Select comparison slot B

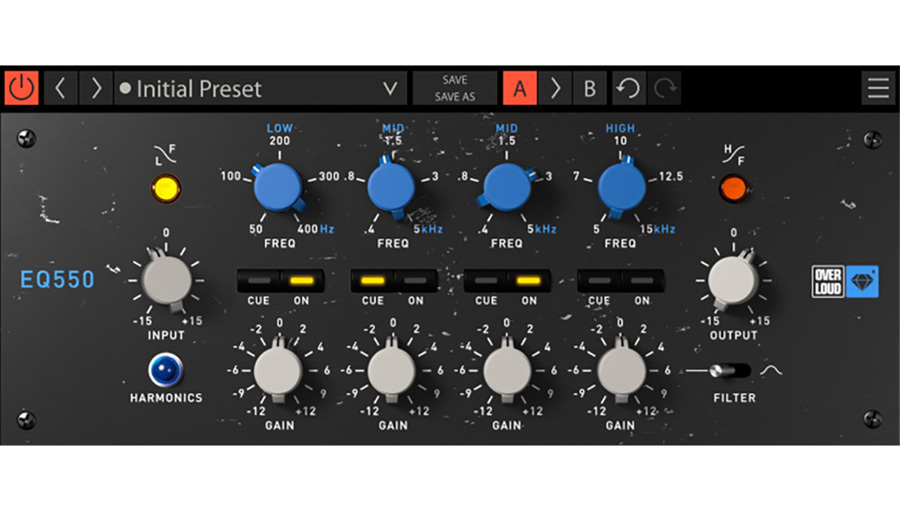pyautogui.click(x=589, y=88)
